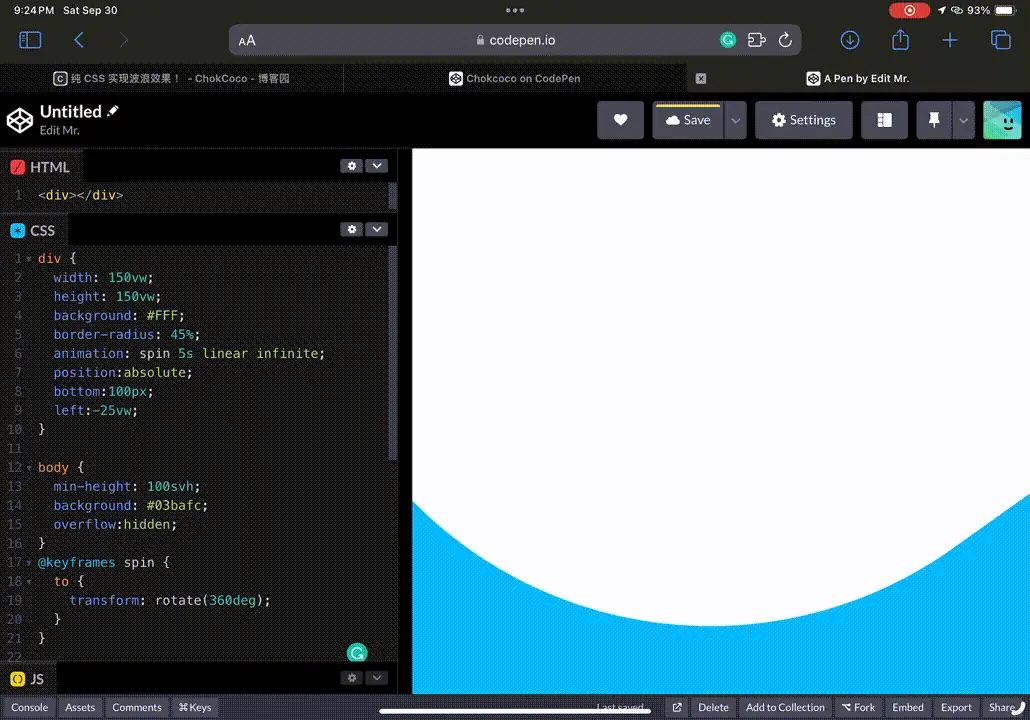Image resolution: width=1030 pixels, height=720 pixels.
Task: Collapse the div rule fold arrow
Action: click(x=29, y=259)
